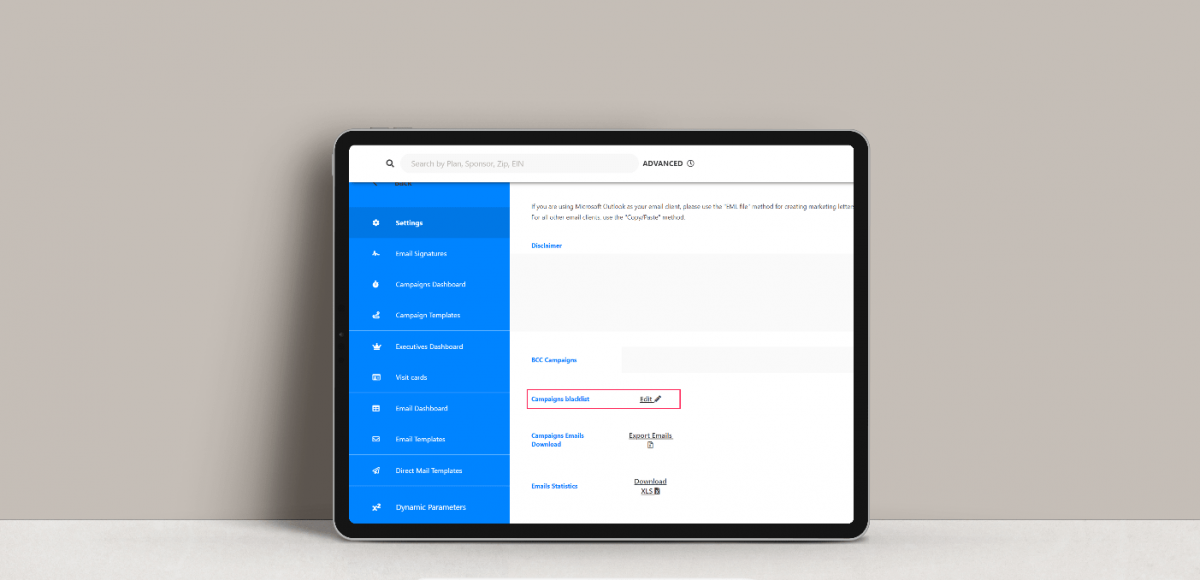Focus the Search by Plan, Sponsor field

518,163
